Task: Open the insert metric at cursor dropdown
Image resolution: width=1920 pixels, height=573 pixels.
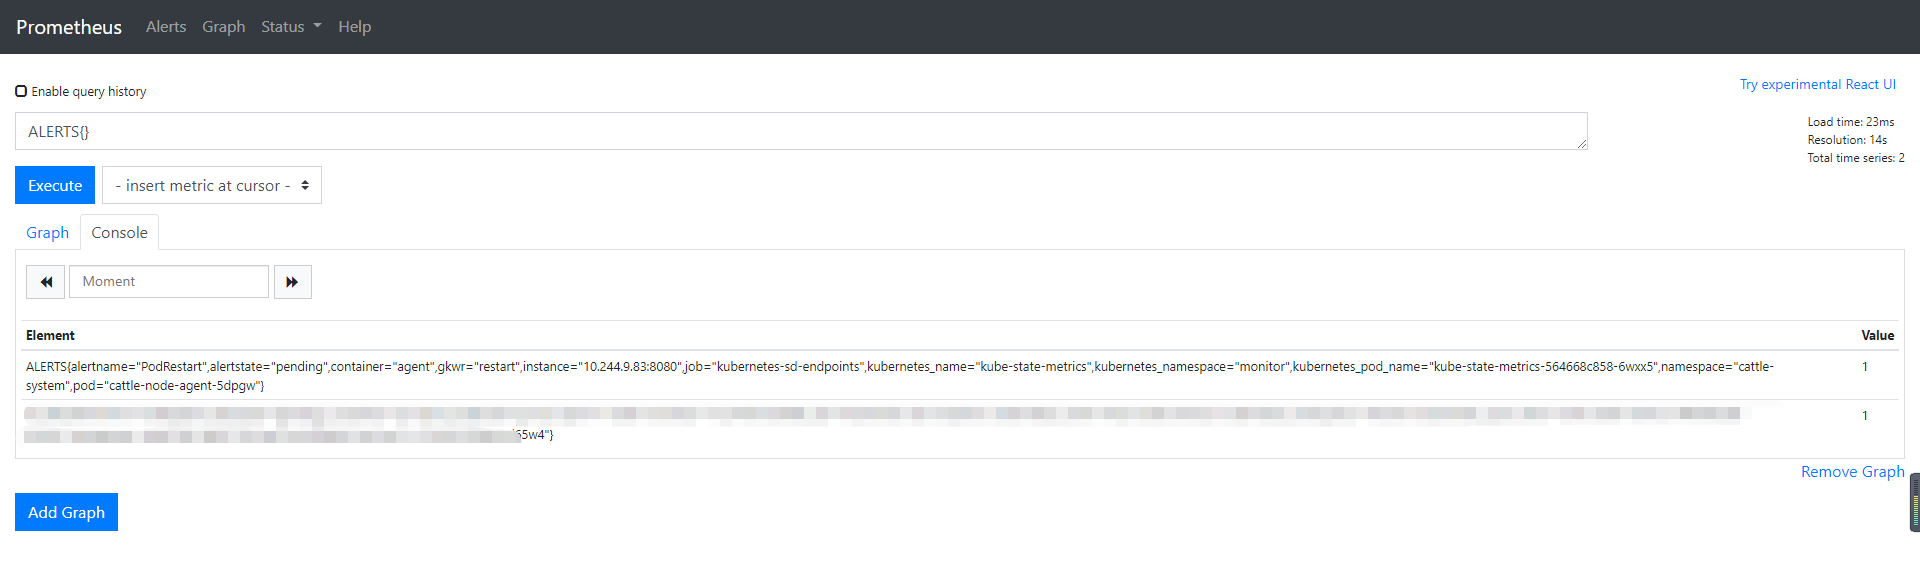Action: pyautogui.click(x=212, y=185)
